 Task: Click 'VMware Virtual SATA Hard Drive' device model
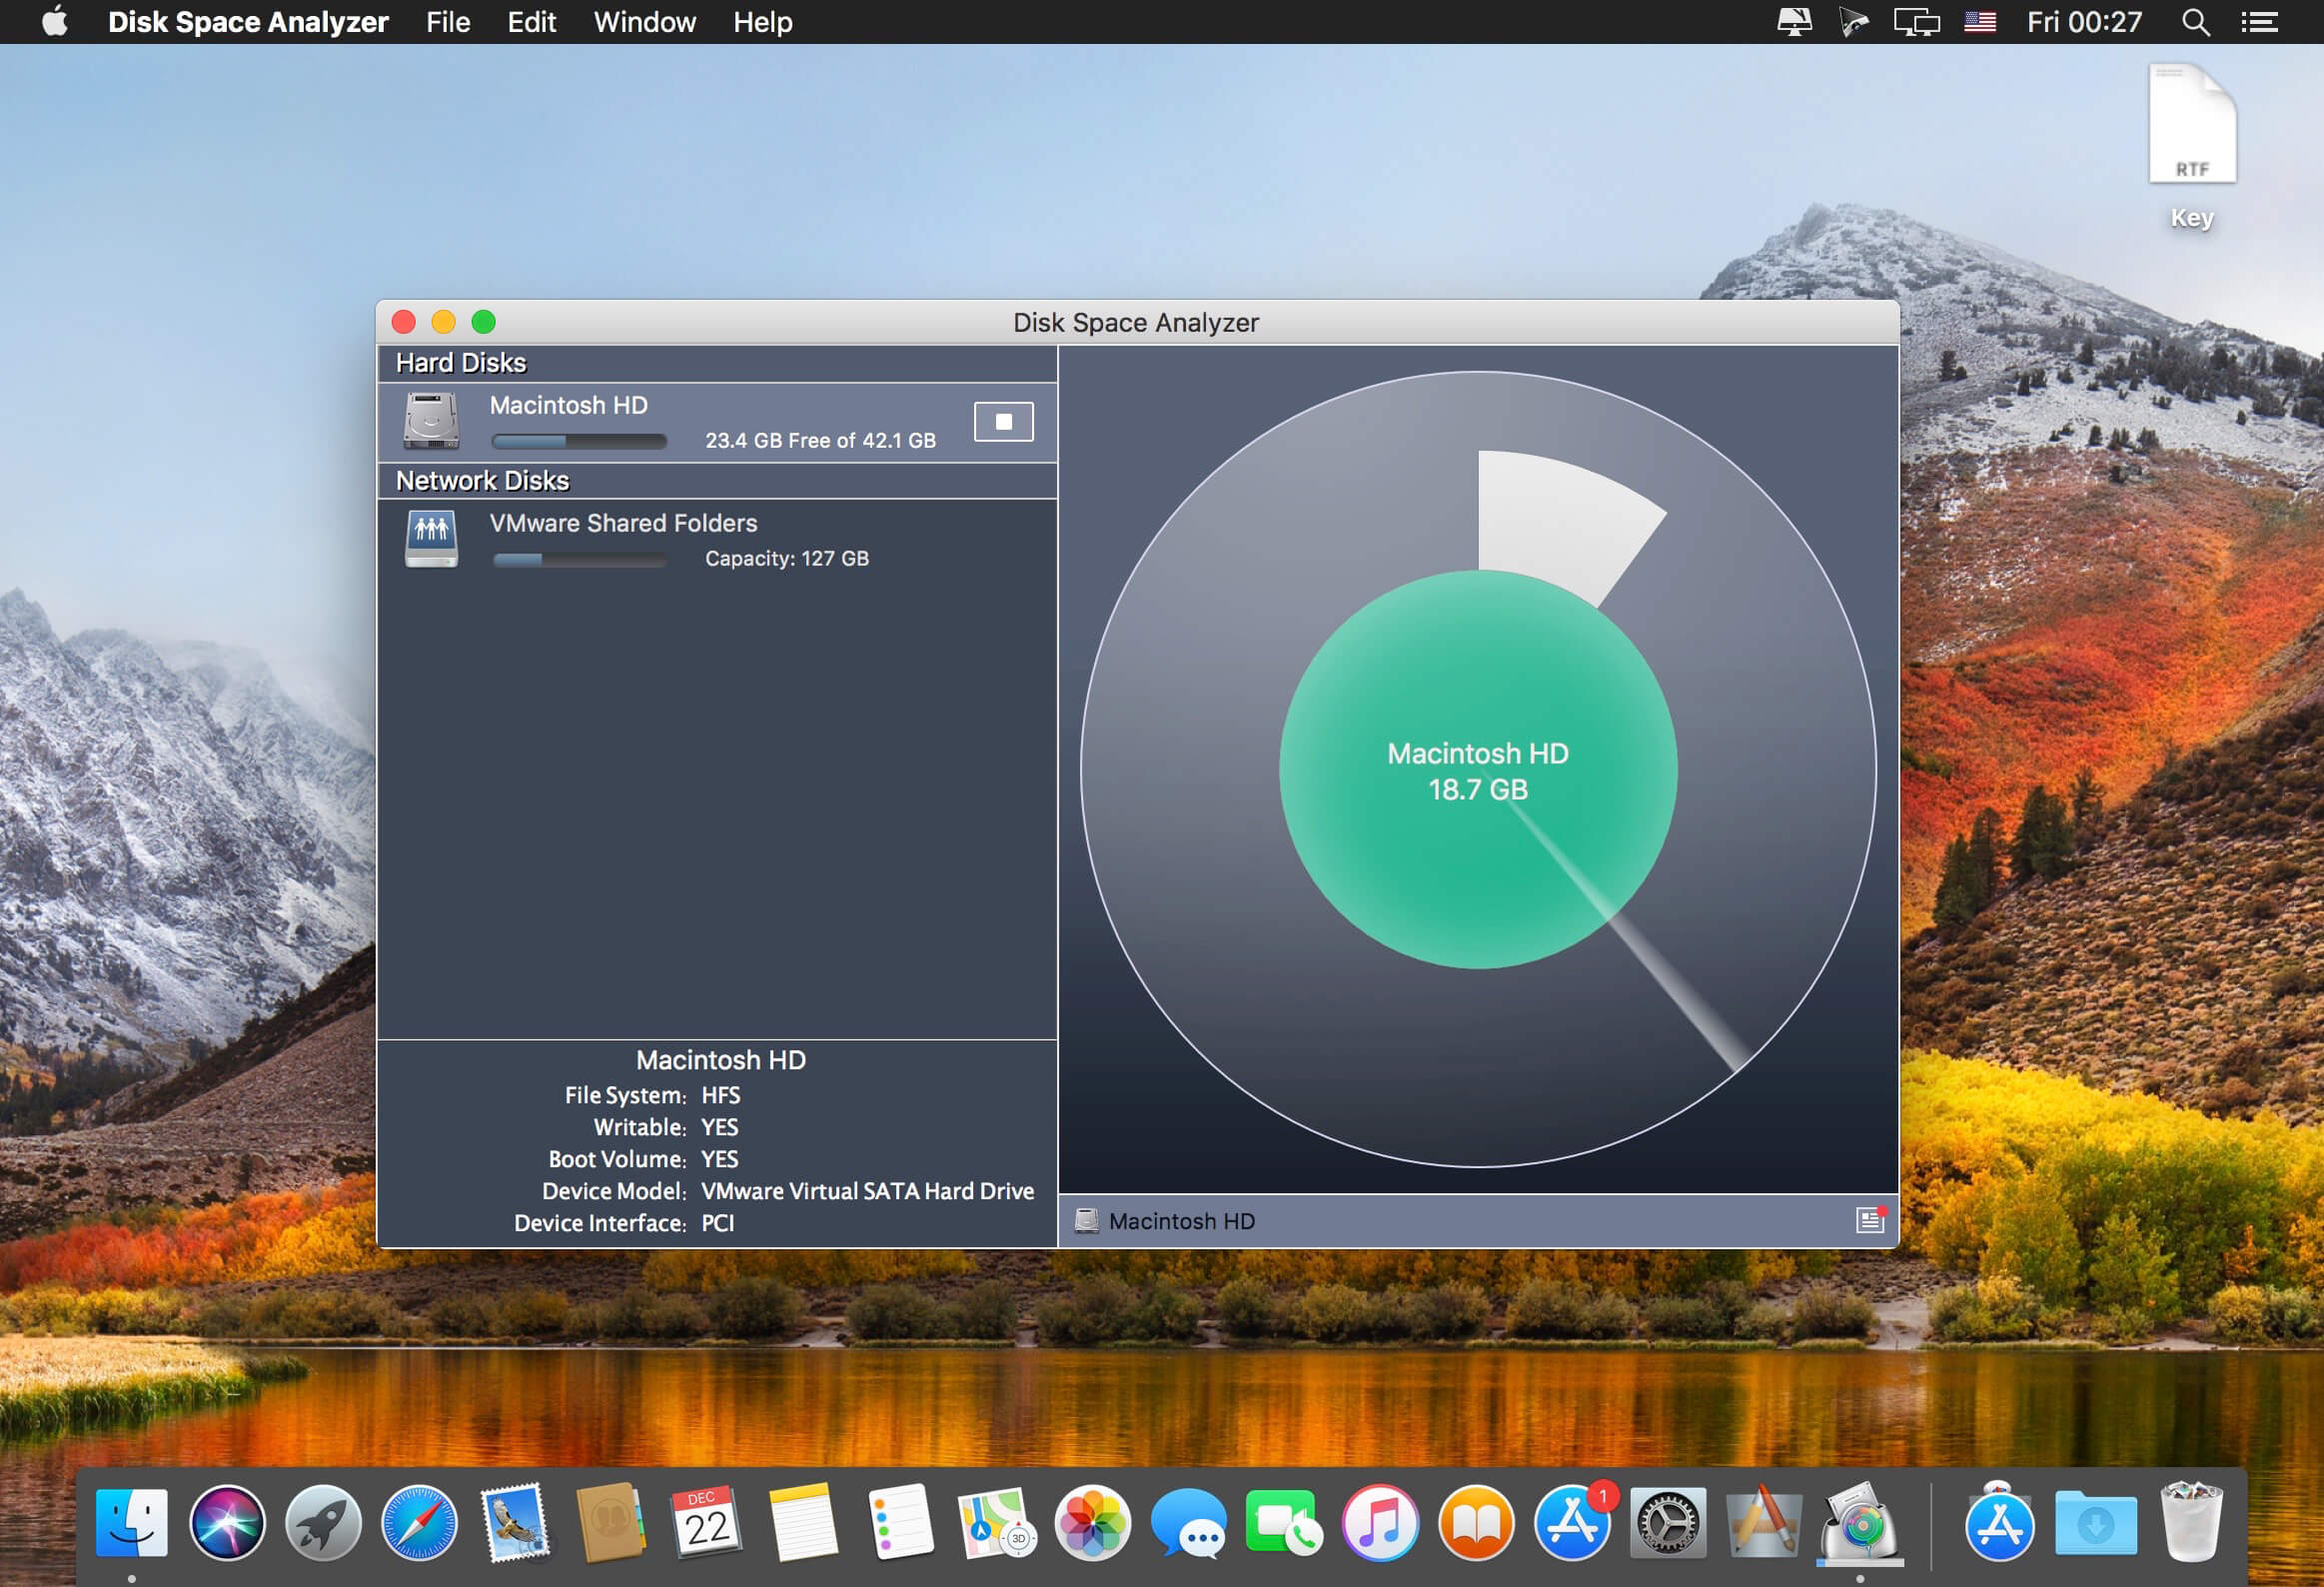tap(868, 1191)
